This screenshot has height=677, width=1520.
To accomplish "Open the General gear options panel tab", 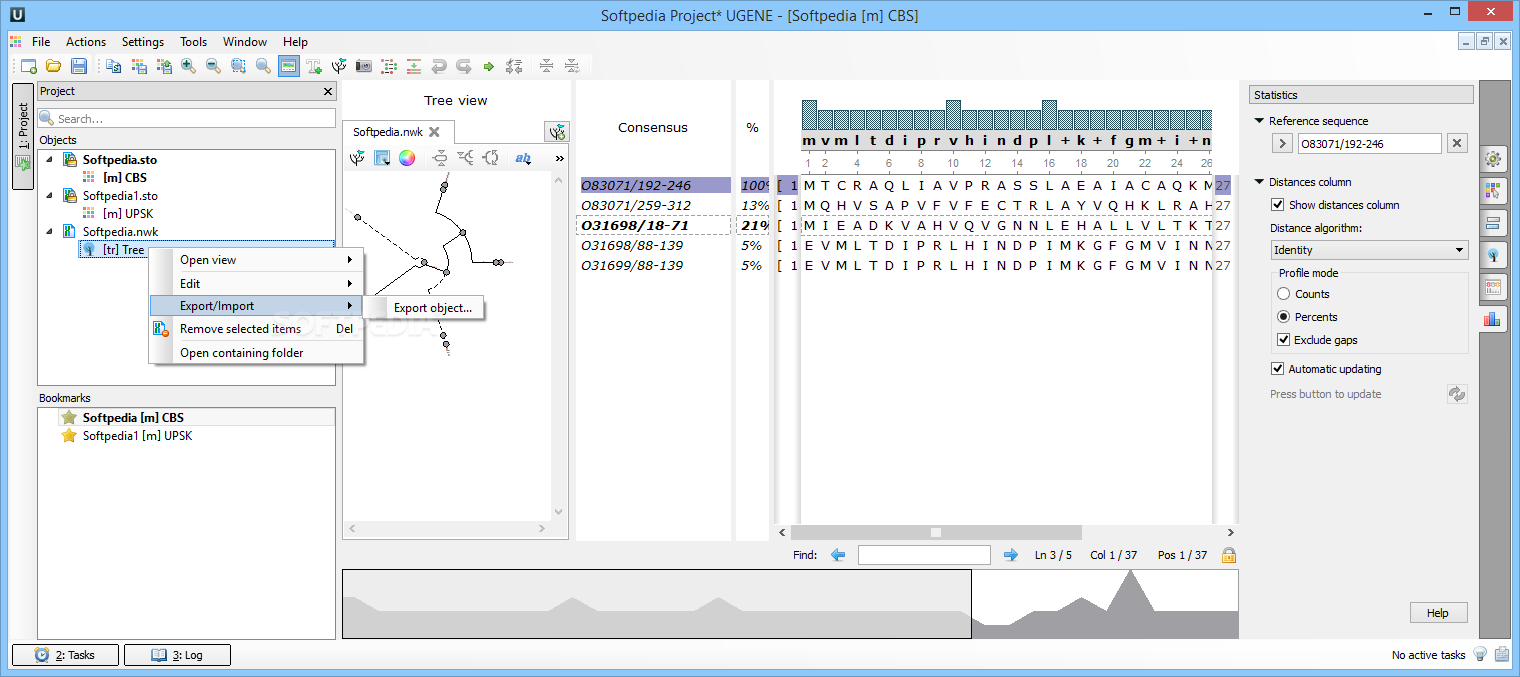I will tap(1493, 158).
